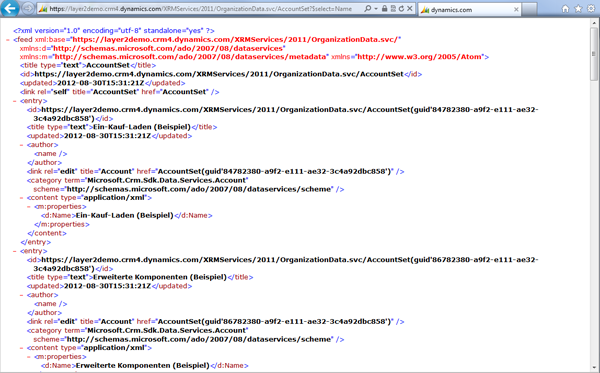Screen dimensions: 600x373
Task: Click the xml:base URL value
Action: pos(235,39)
